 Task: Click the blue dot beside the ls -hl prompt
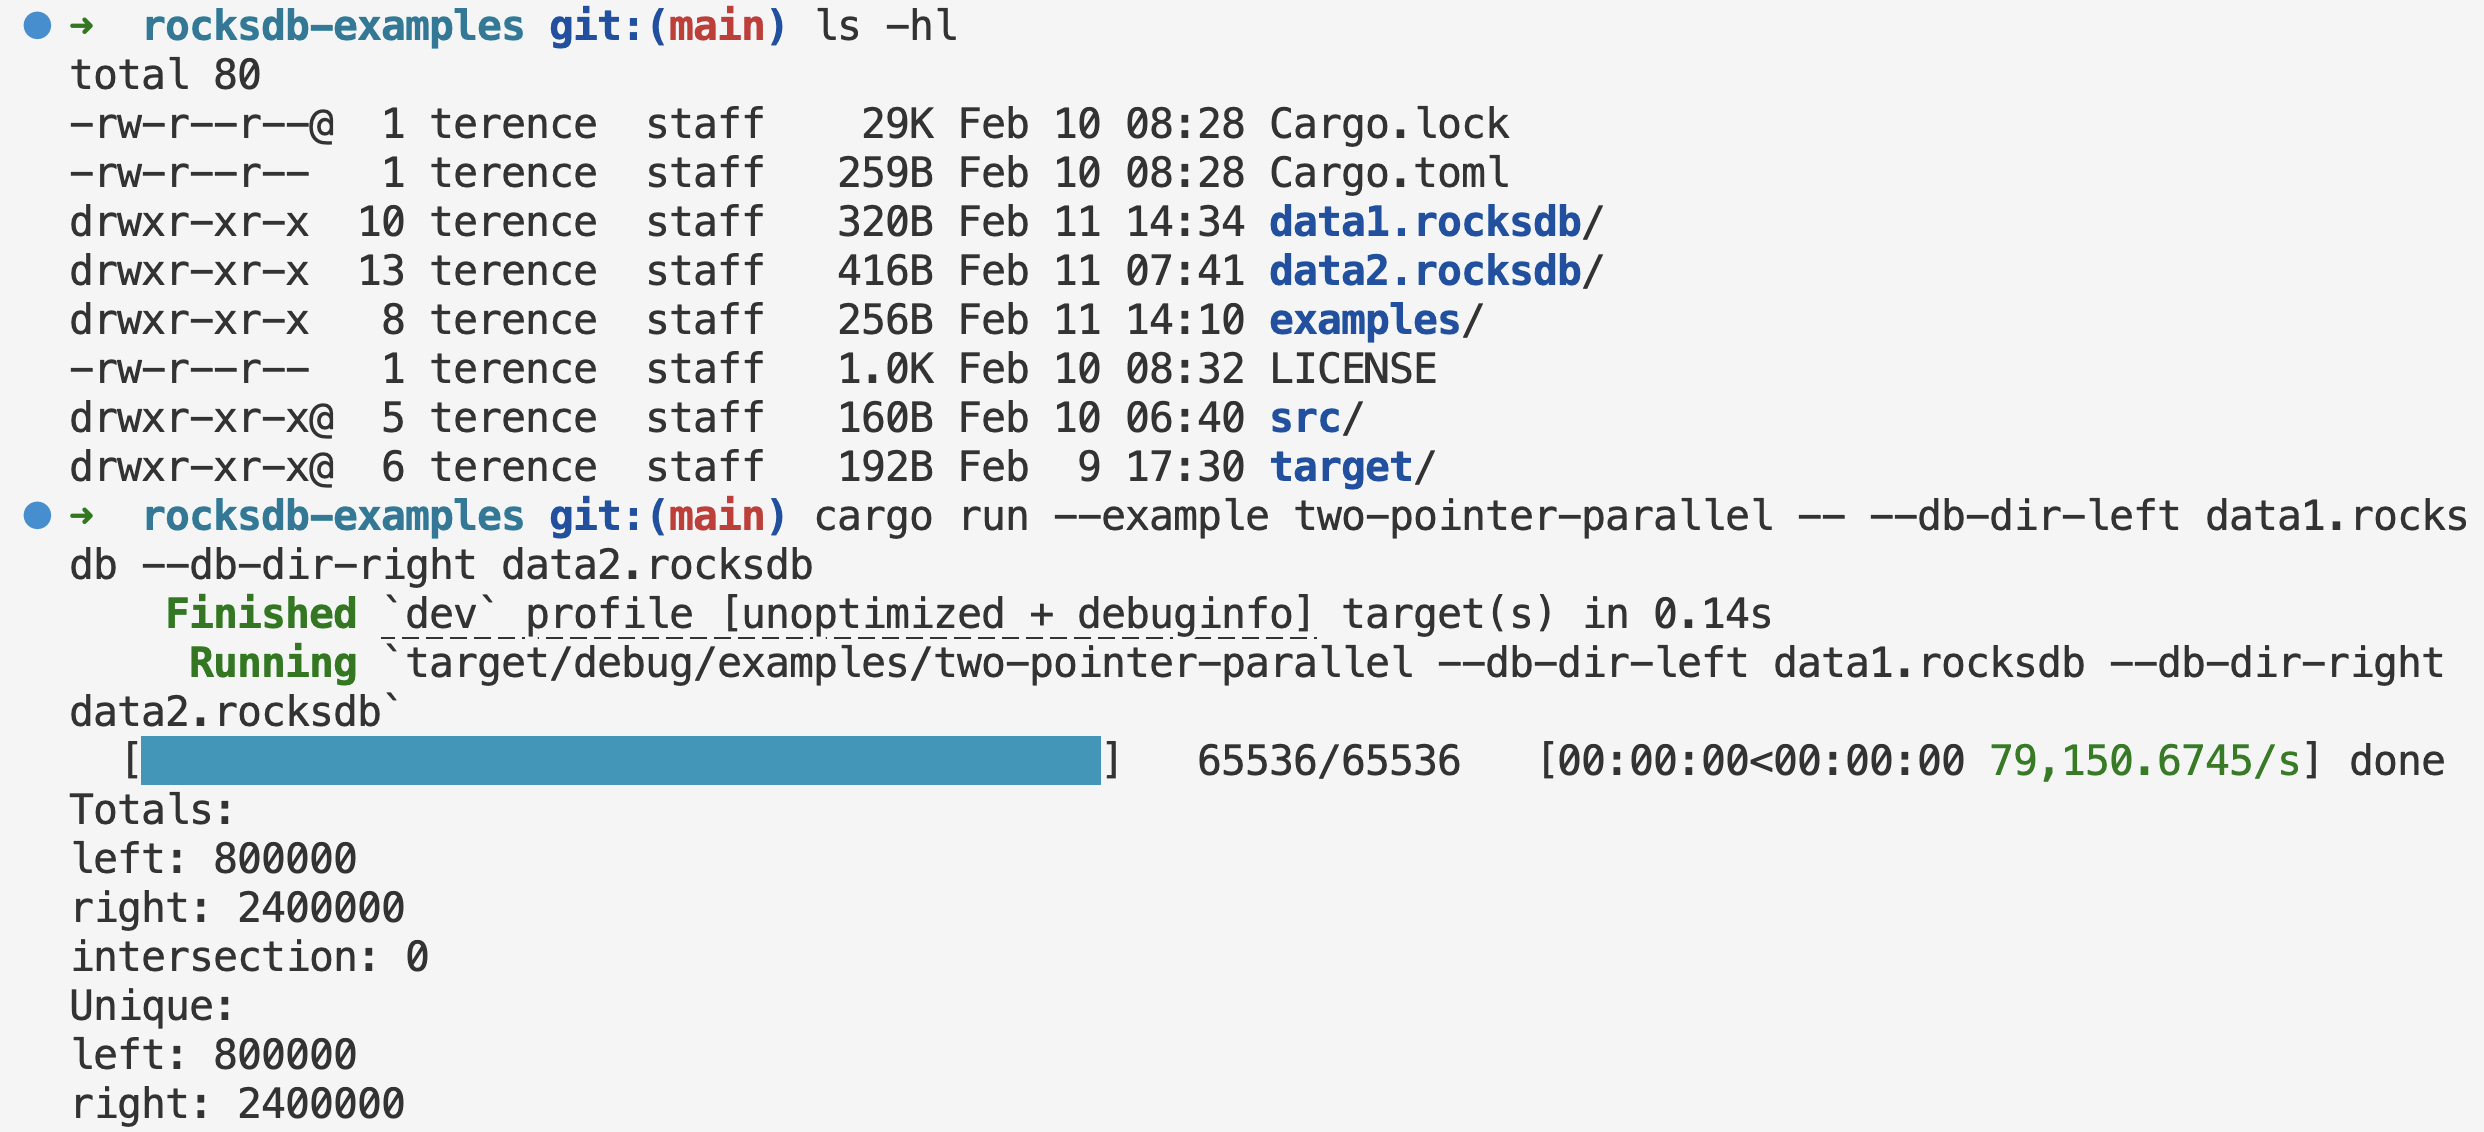37,26
